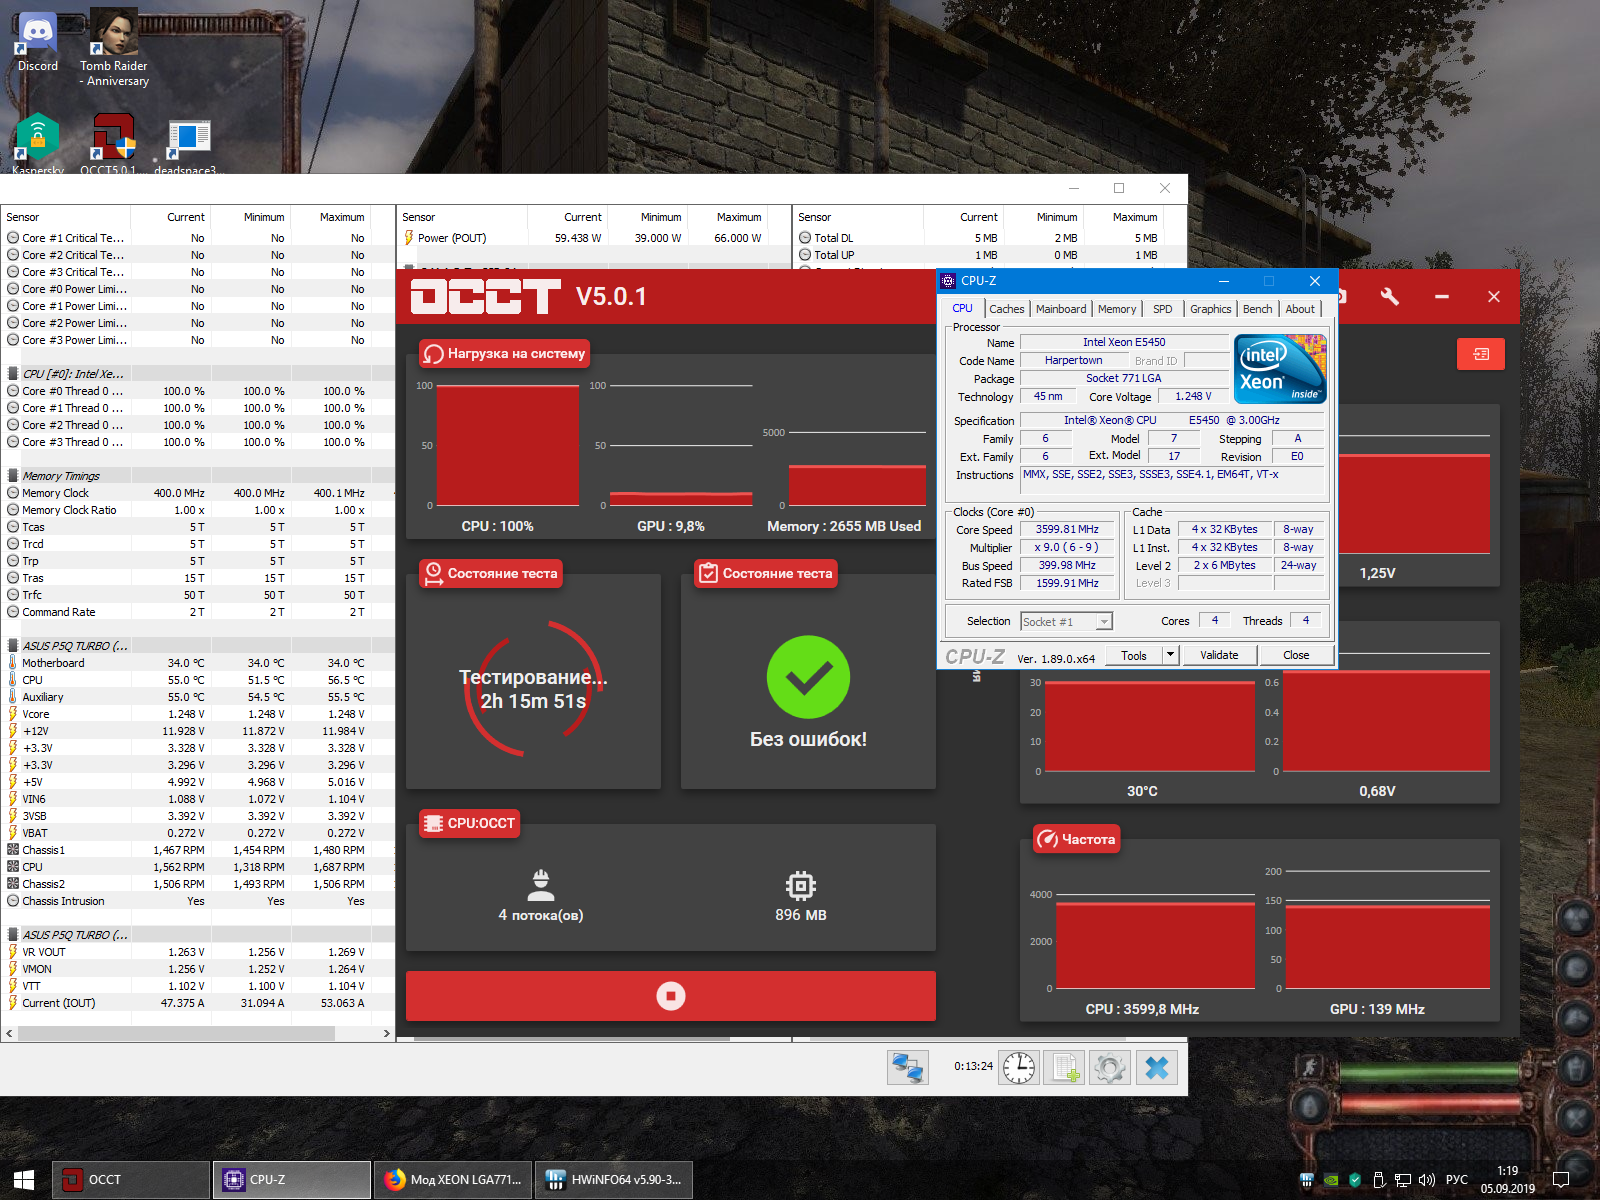The width and height of the screenshot is (1600, 1200).
Task: Click the HWiNFO network computers icon
Action: (x=908, y=1067)
